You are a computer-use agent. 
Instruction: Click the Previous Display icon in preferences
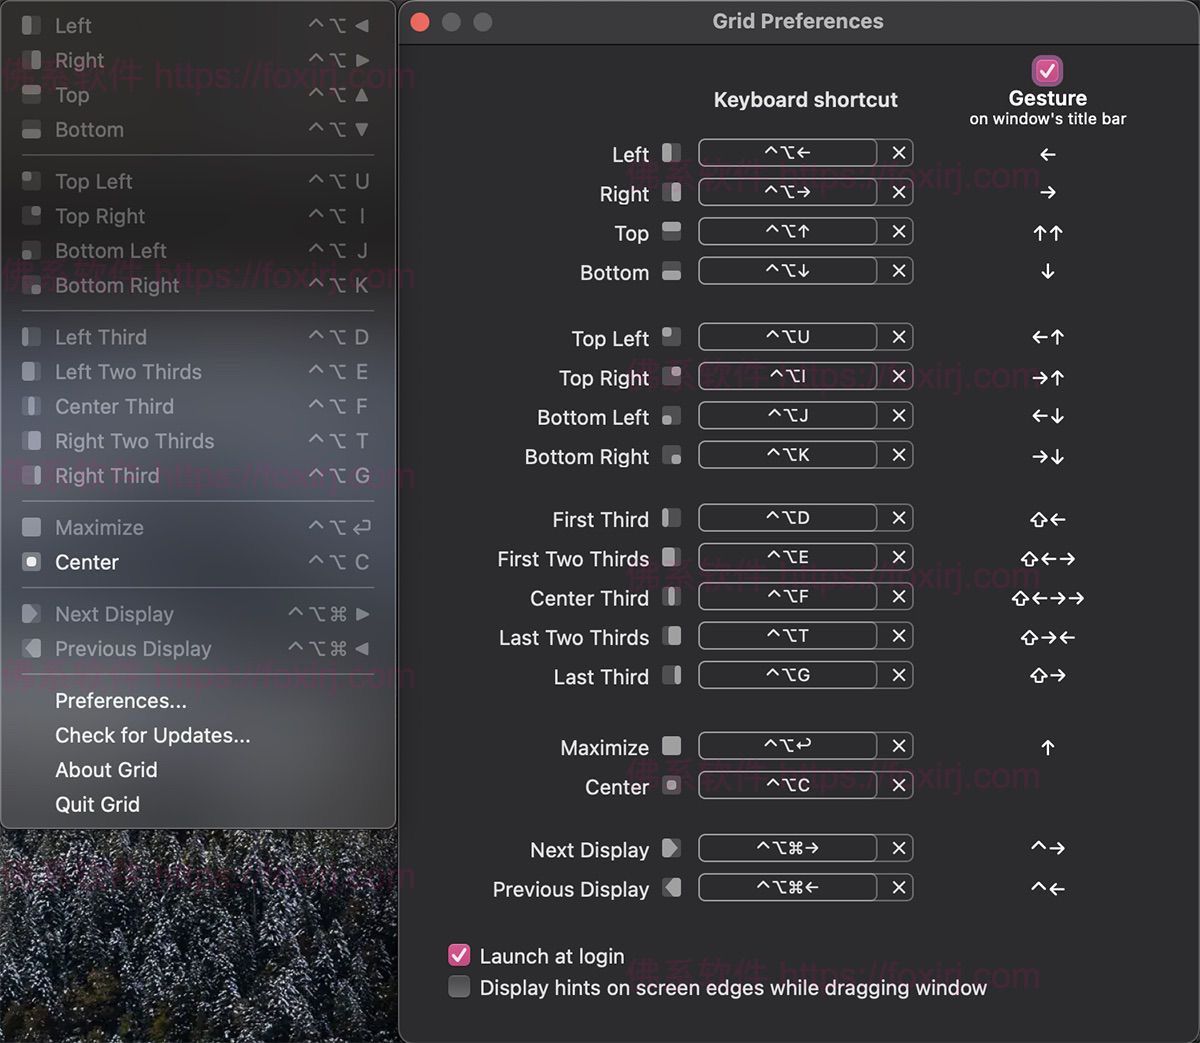[x=672, y=887]
